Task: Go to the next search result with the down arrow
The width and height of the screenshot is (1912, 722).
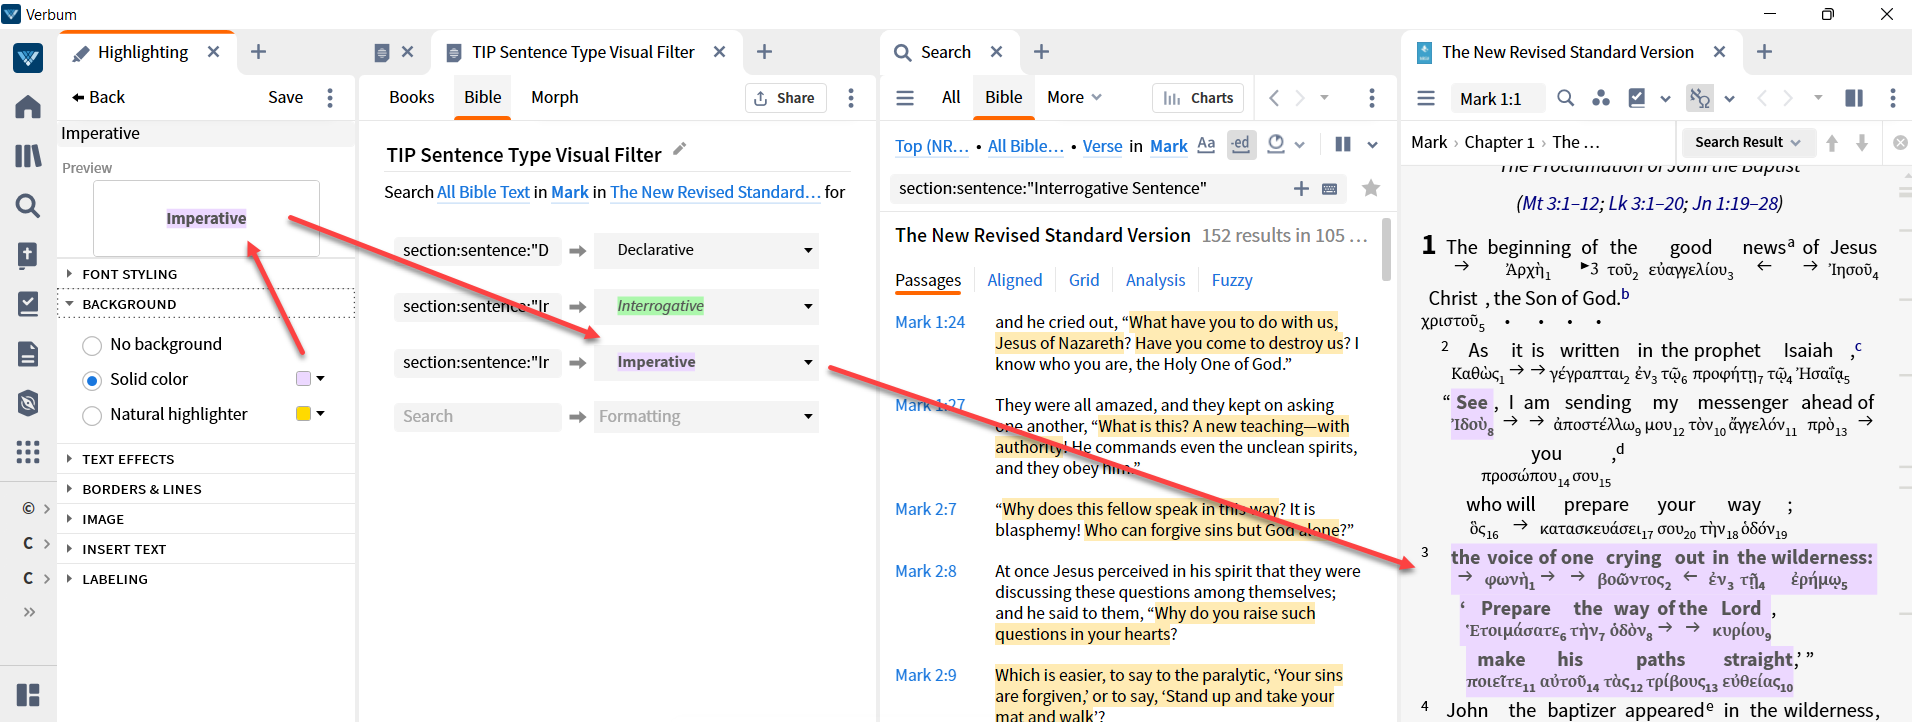Action: coord(1862,143)
